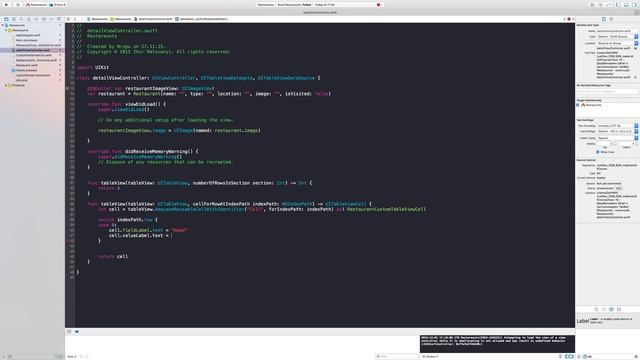Go forward in editor history

[x=82, y=19]
